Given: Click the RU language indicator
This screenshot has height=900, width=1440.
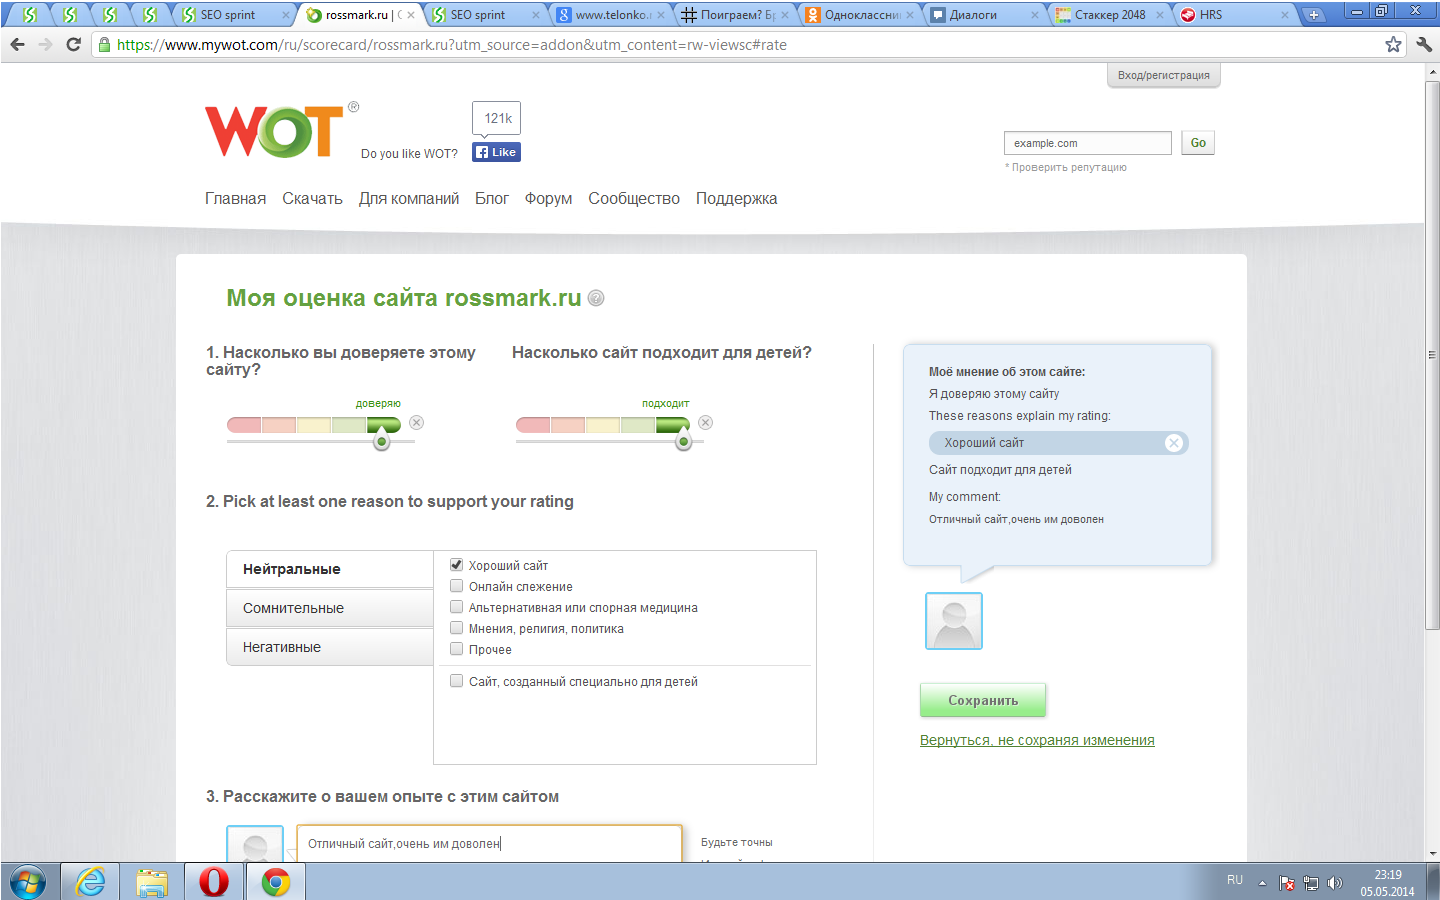Looking at the screenshot, I should click(x=1235, y=880).
